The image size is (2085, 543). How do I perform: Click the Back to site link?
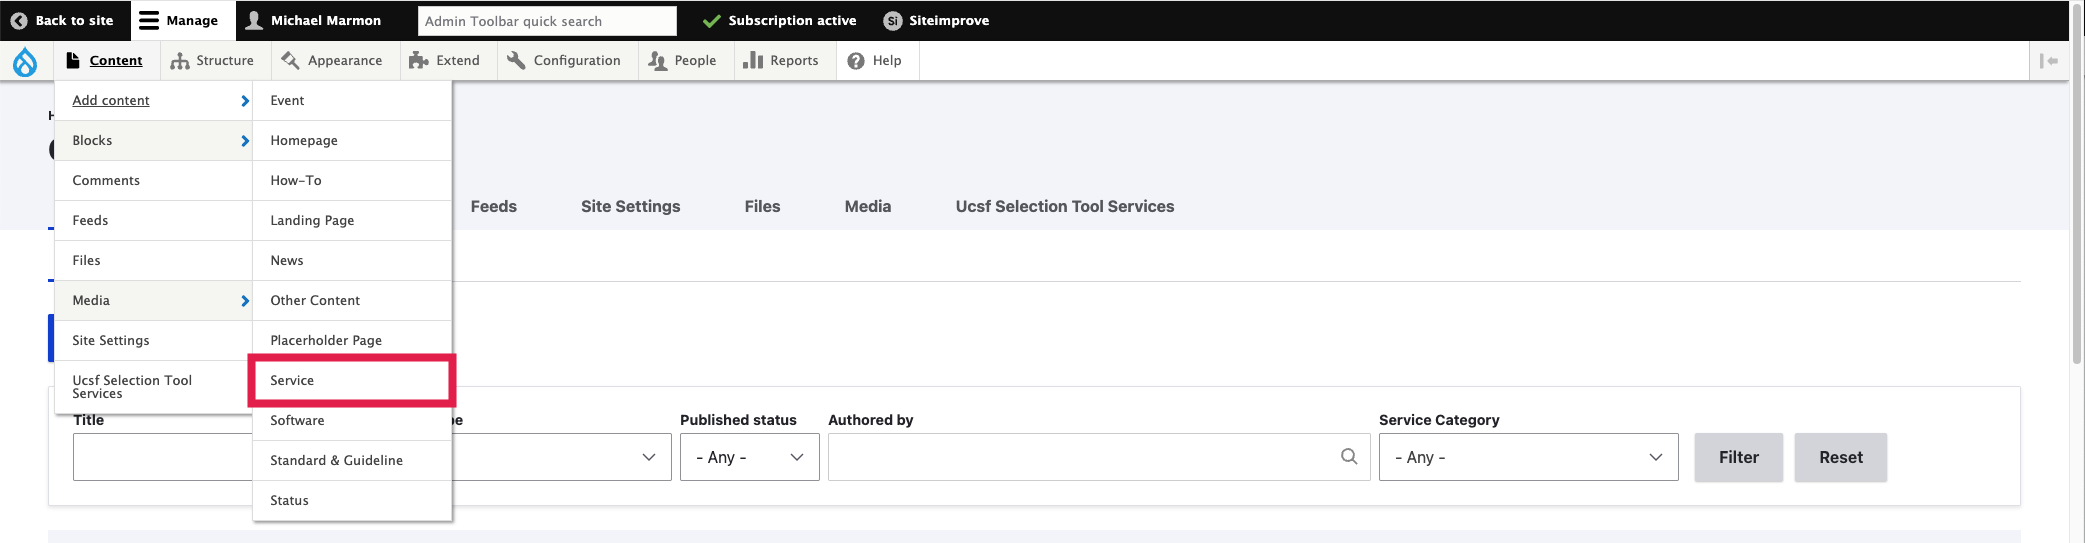pyautogui.click(x=62, y=20)
